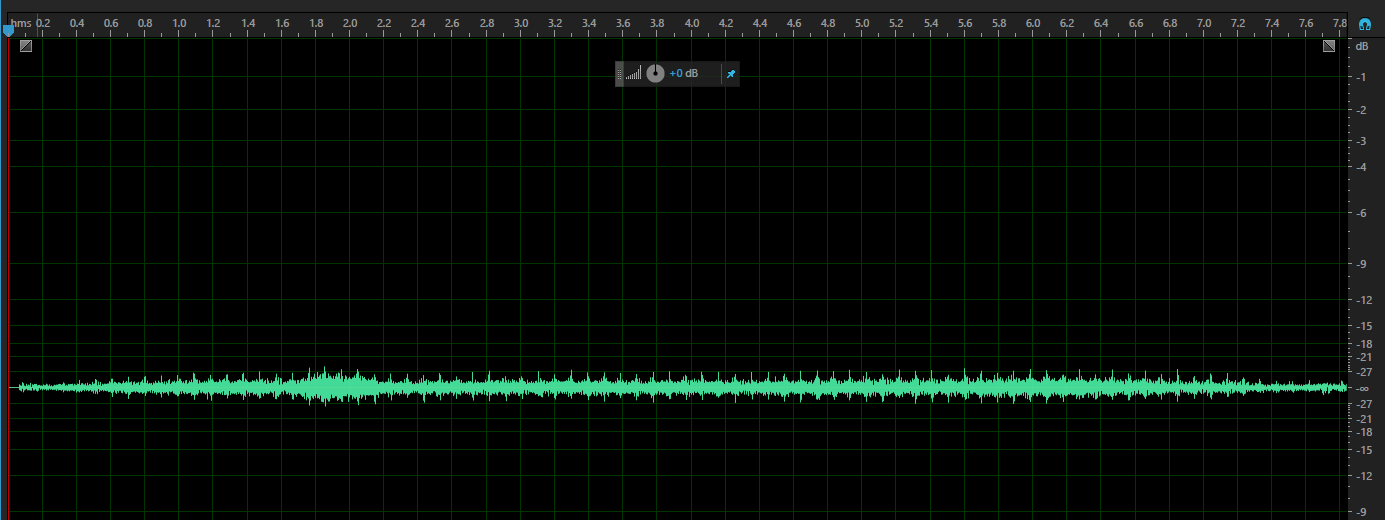Click the 6.8 mark on the time ruler

[x=1170, y=22]
